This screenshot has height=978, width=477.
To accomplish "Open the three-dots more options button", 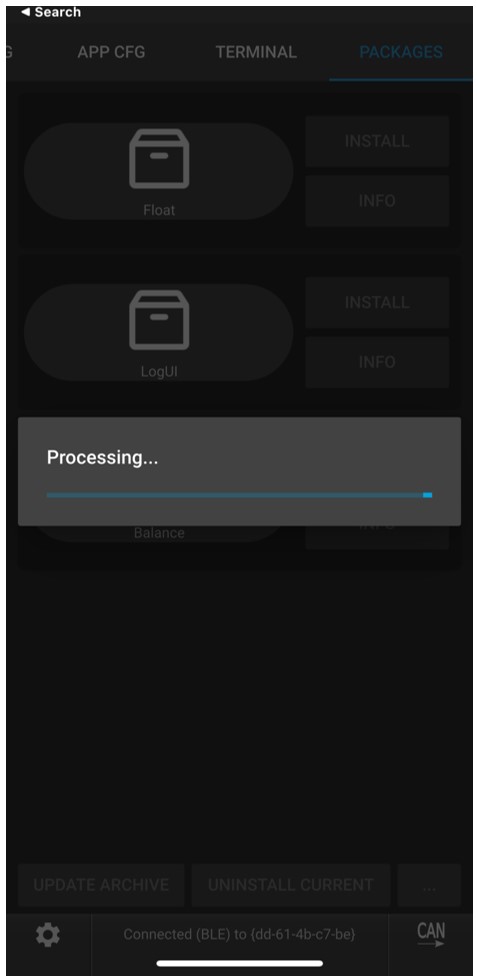I will [x=429, y=885].
